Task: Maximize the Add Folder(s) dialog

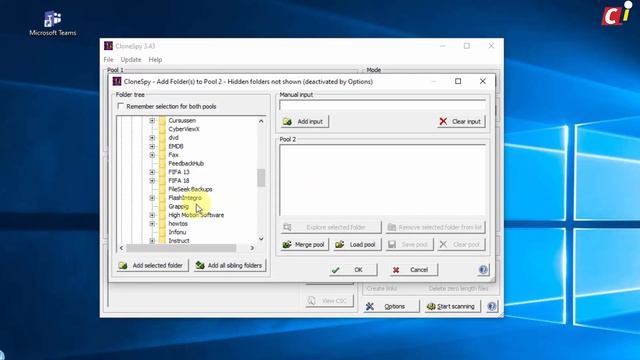Action: pyautogui.click(x=458, y=81)
